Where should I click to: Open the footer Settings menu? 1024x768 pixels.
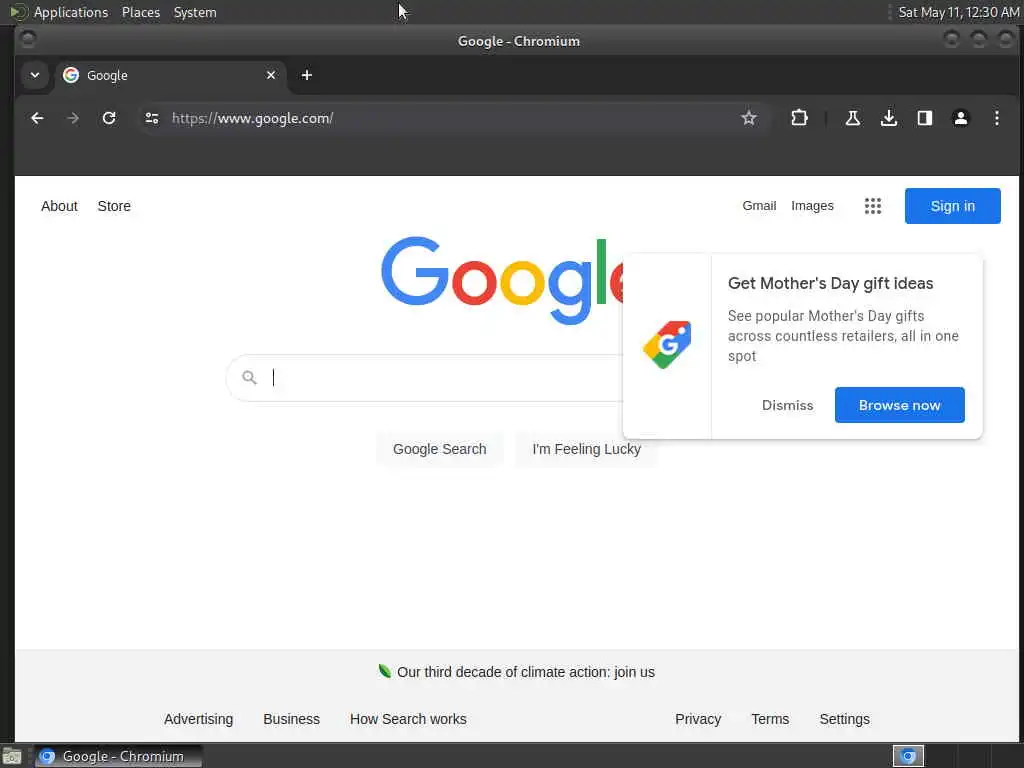[x=844, y=719]
